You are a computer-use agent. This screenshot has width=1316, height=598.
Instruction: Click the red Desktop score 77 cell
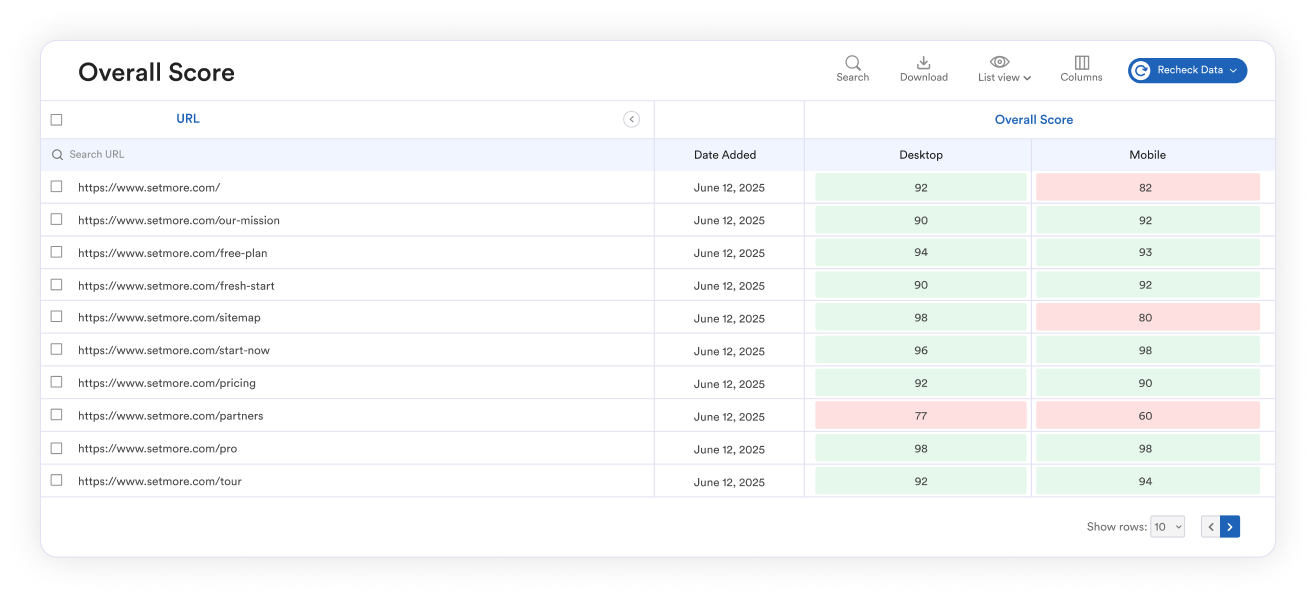pyautogui.click(x=920, y=416)
